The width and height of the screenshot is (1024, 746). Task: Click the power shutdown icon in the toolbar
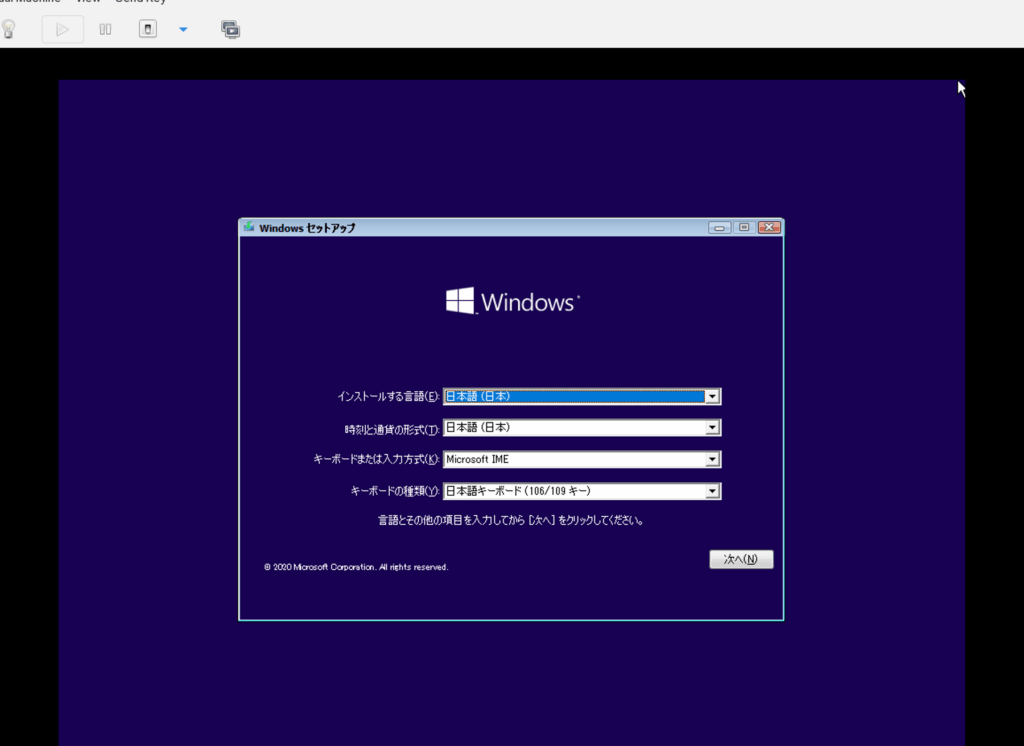(148, 28)
